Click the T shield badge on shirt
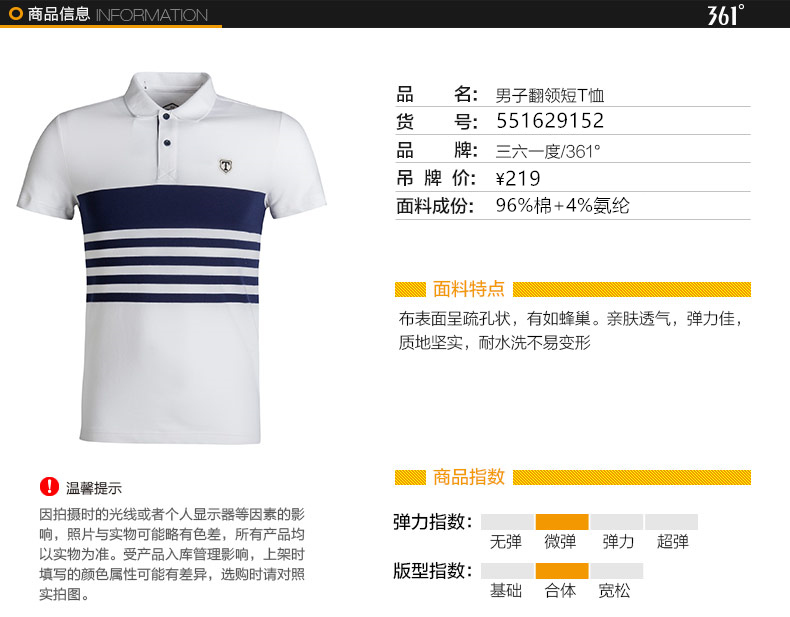Viewport: 790px width, 617px height. pyautogui.click(x=226, y=166)
